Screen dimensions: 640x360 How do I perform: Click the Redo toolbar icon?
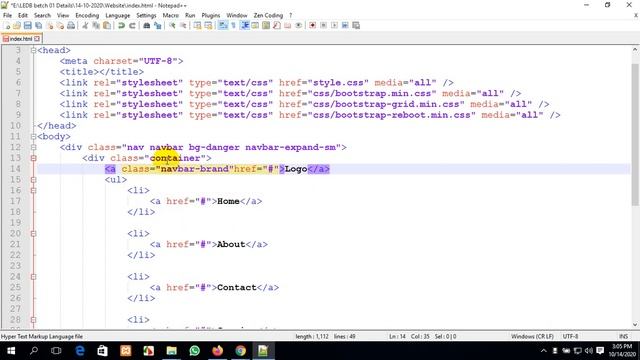pyautogui.click(x=132, y=26)
